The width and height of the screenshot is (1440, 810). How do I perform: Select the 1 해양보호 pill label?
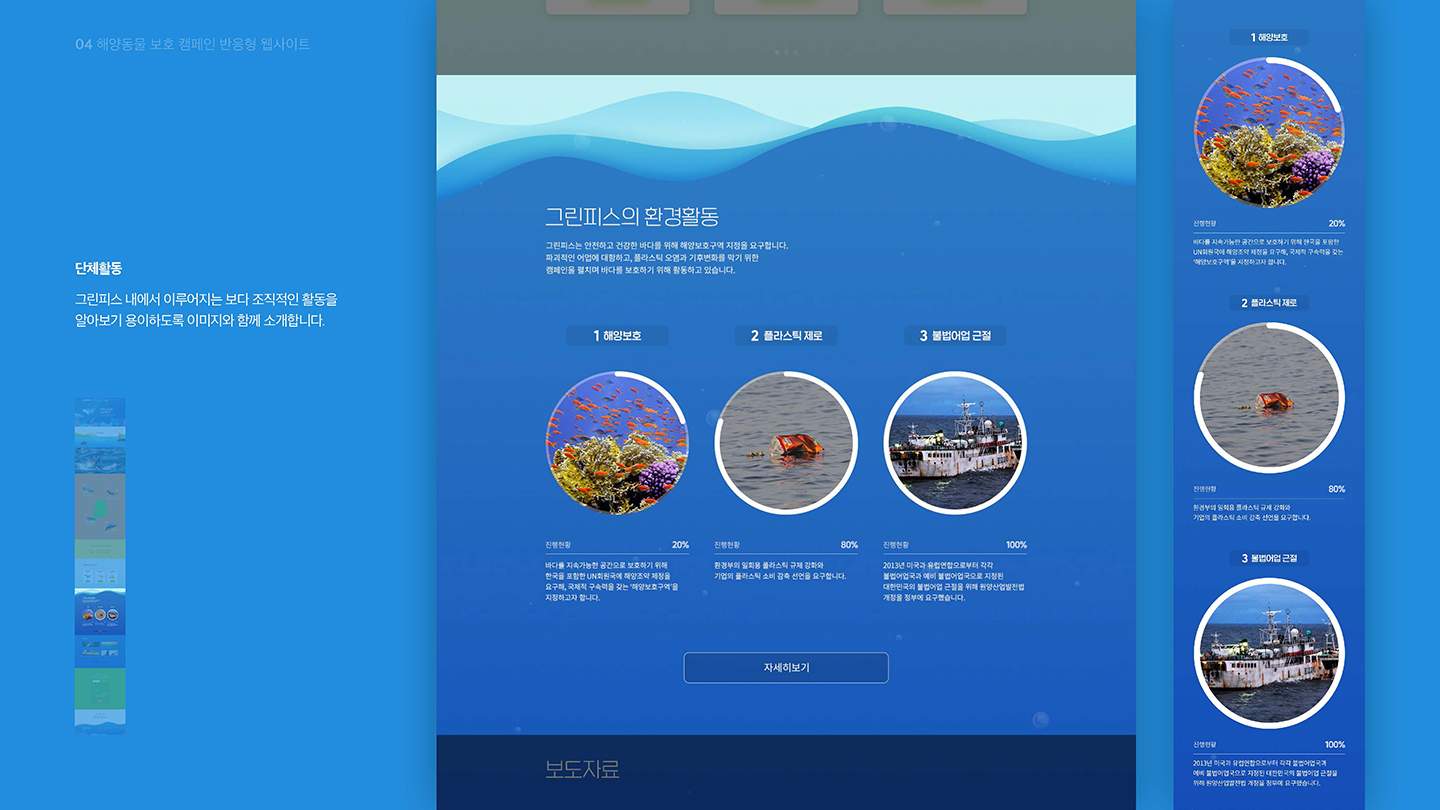[x=617, y=335]
